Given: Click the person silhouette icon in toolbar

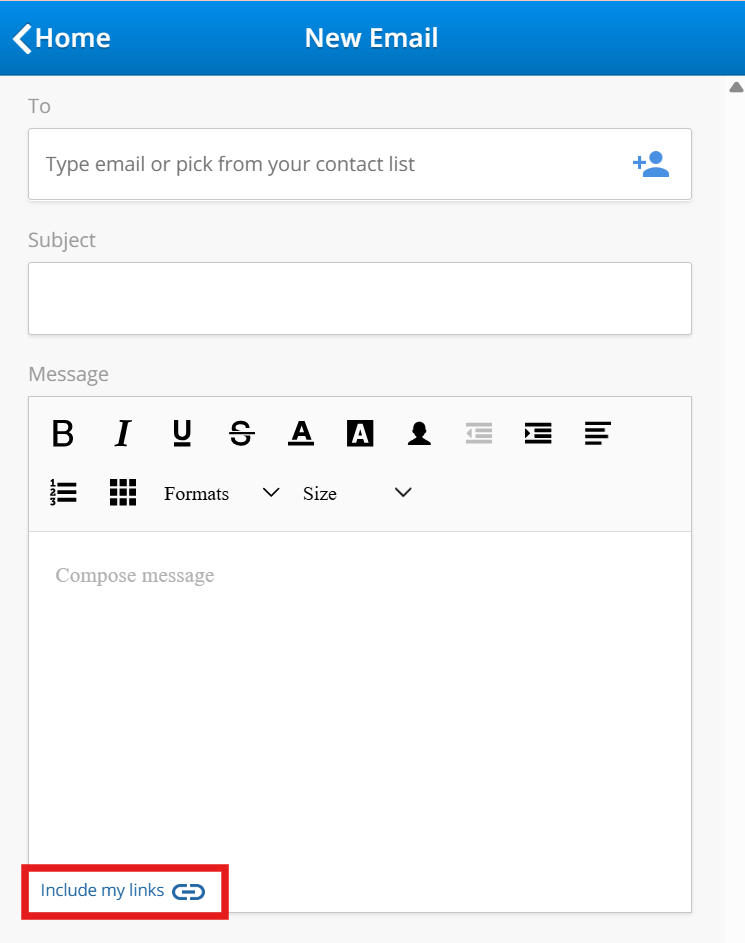Looking at the screenshot, I should pyautogui.click(x=419, y=433).
